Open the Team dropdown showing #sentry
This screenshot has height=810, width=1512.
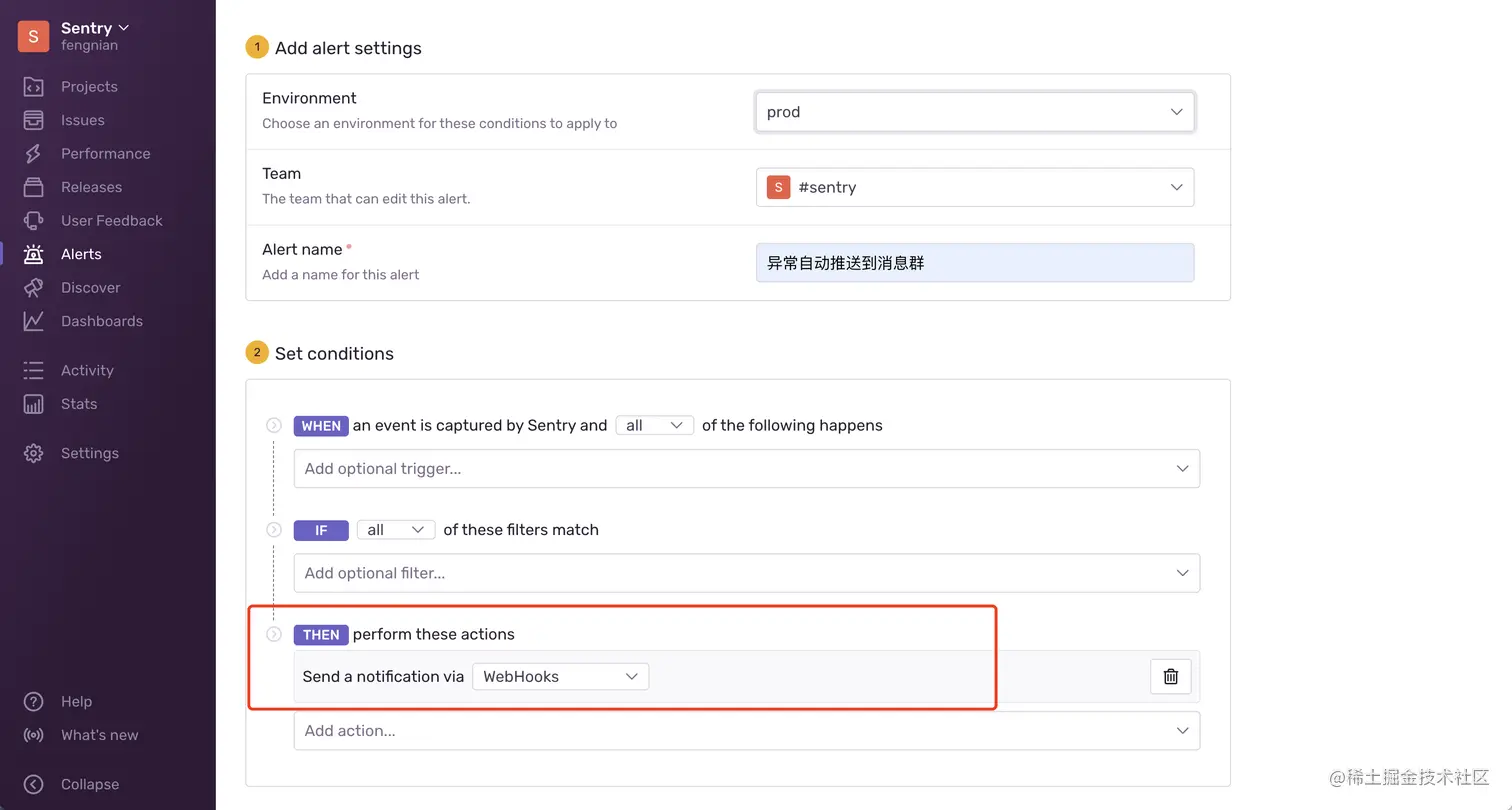(x=975, y=187)
